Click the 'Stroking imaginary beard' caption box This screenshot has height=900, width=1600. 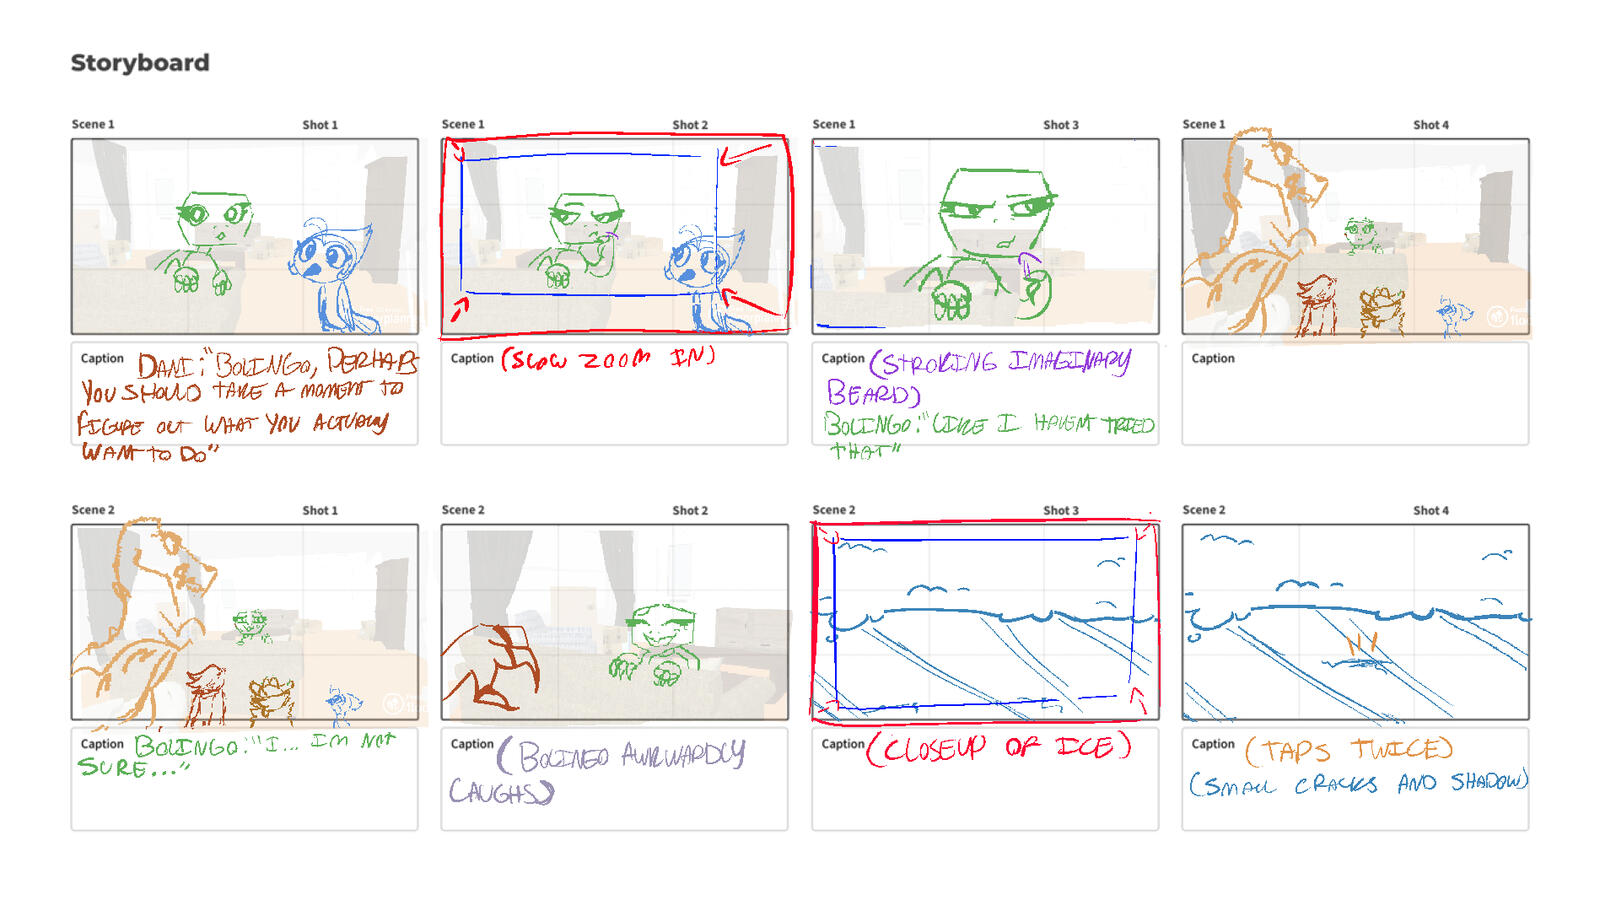(x=985, y=394)
